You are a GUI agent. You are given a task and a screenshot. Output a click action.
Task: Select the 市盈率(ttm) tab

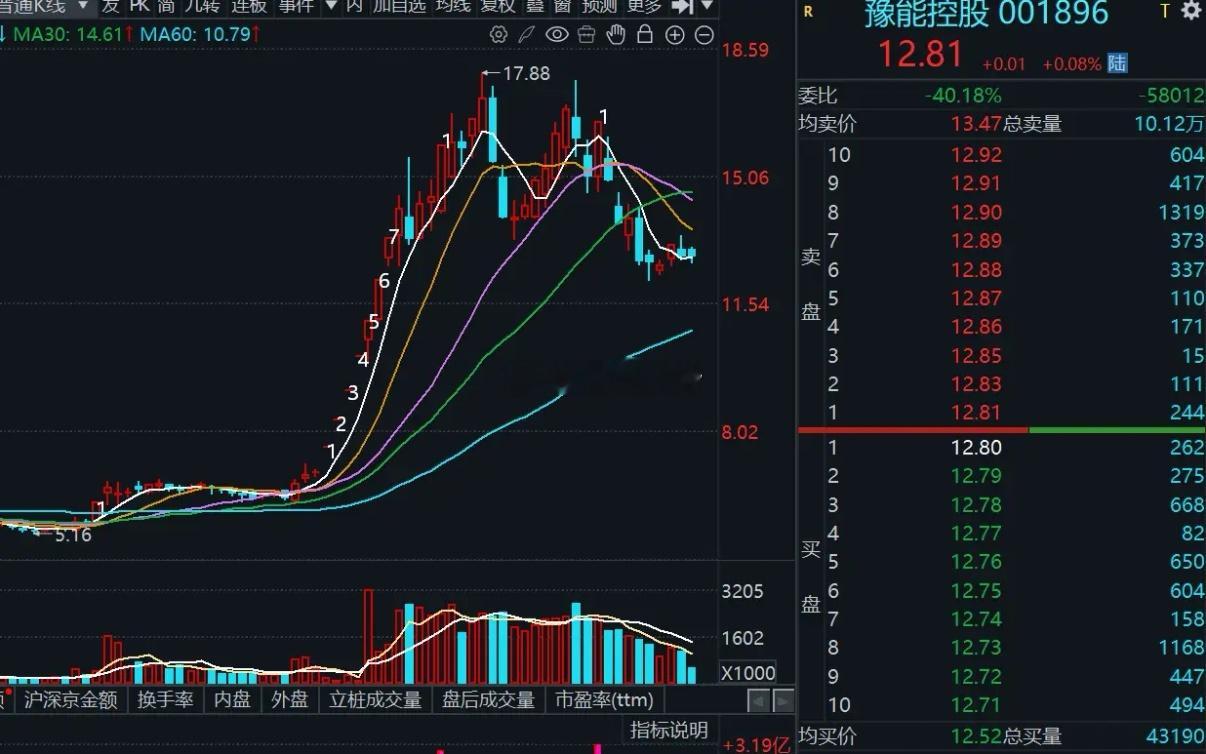pos(606,700)
